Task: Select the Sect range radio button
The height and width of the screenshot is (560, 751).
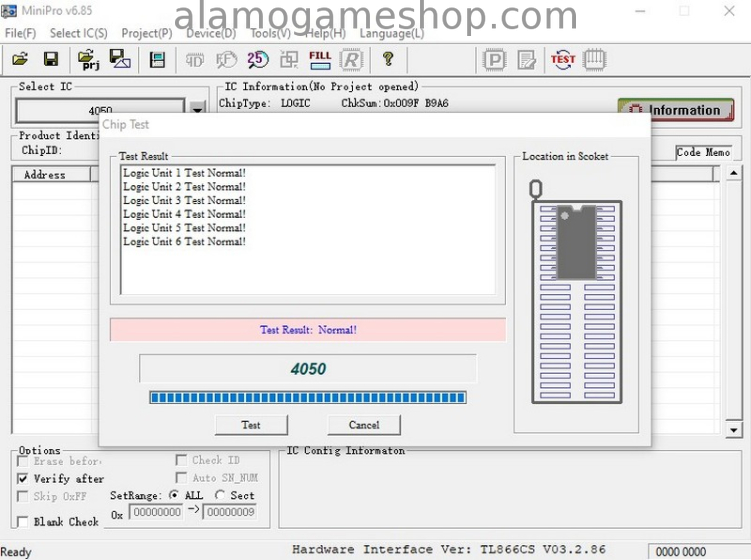Action: pyautogui.click(x=220, y=496)
